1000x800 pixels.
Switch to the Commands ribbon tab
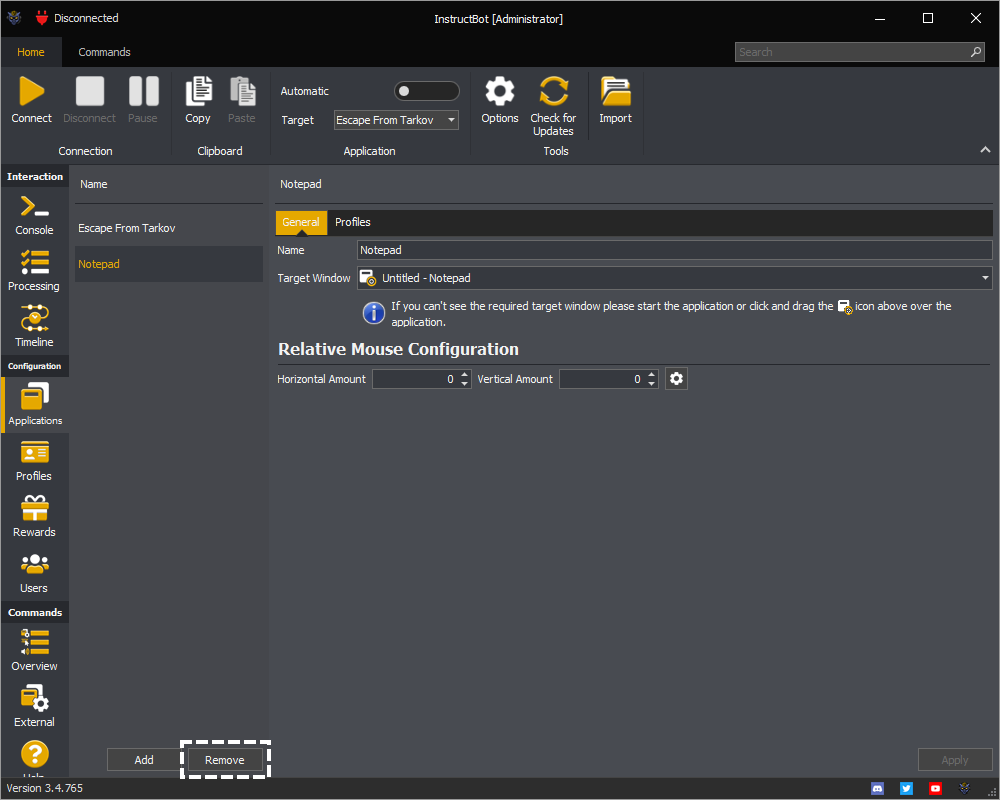(x=105, y=52)
